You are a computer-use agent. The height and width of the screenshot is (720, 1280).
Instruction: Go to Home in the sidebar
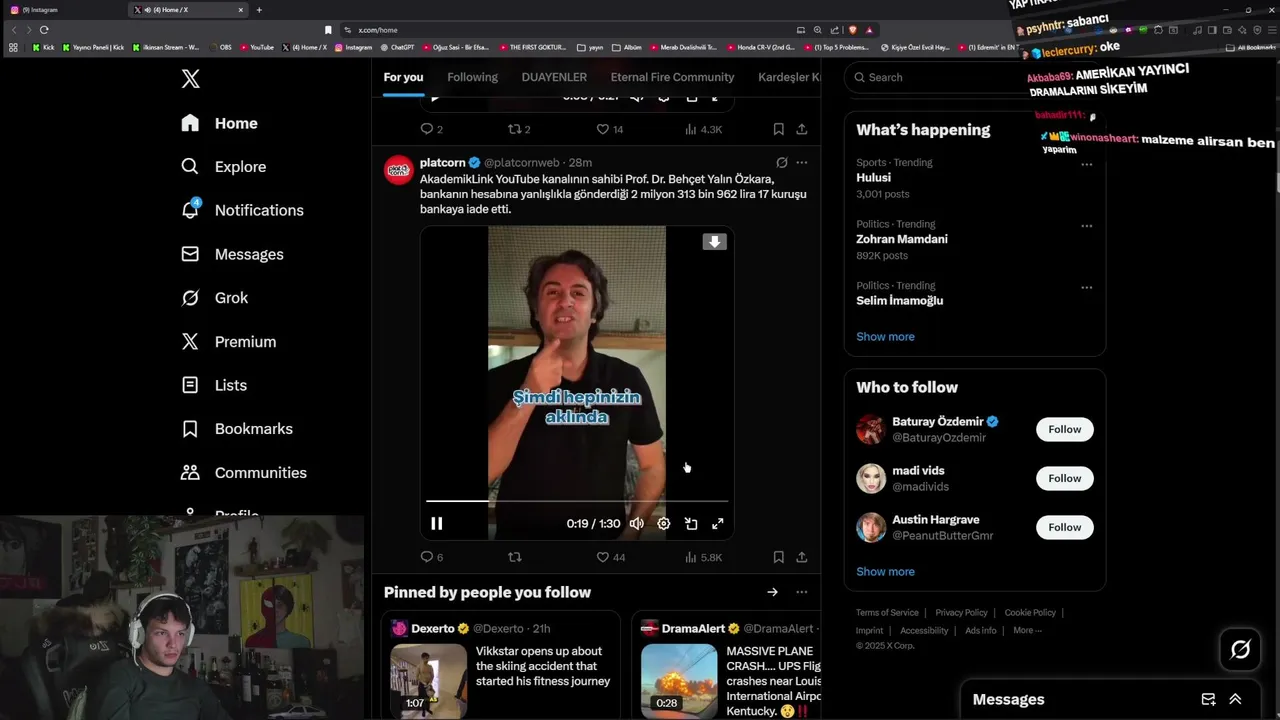point(219,123)
